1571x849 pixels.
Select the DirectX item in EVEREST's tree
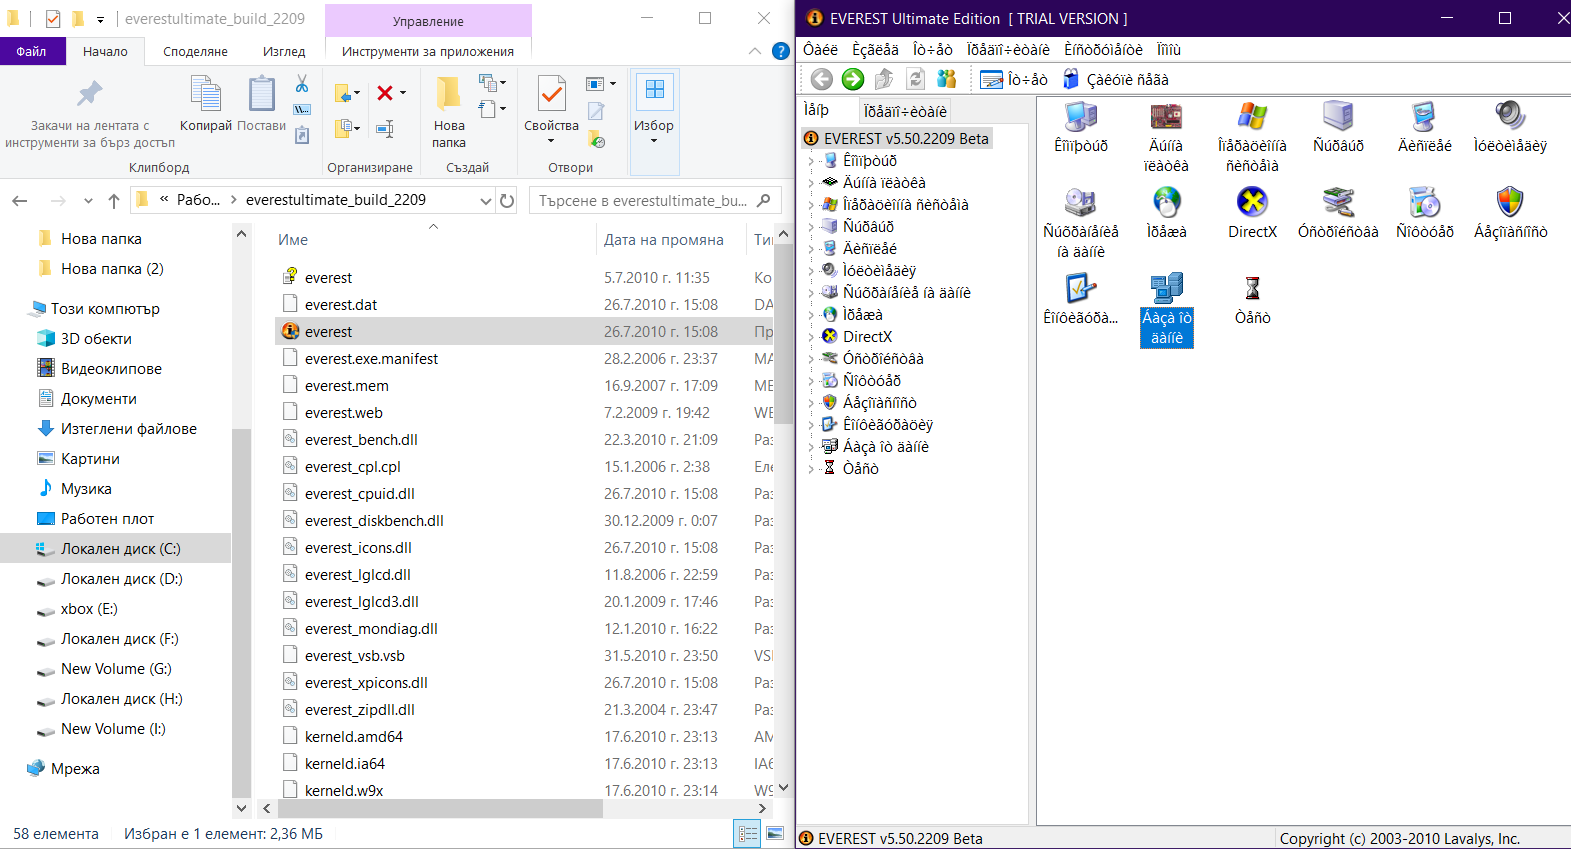tap(867, 337)
